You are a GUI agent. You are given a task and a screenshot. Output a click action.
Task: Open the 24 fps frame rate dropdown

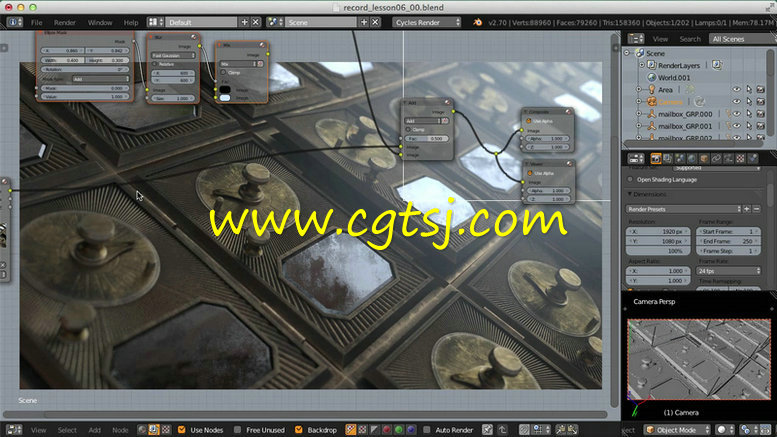tap(728, 271)
